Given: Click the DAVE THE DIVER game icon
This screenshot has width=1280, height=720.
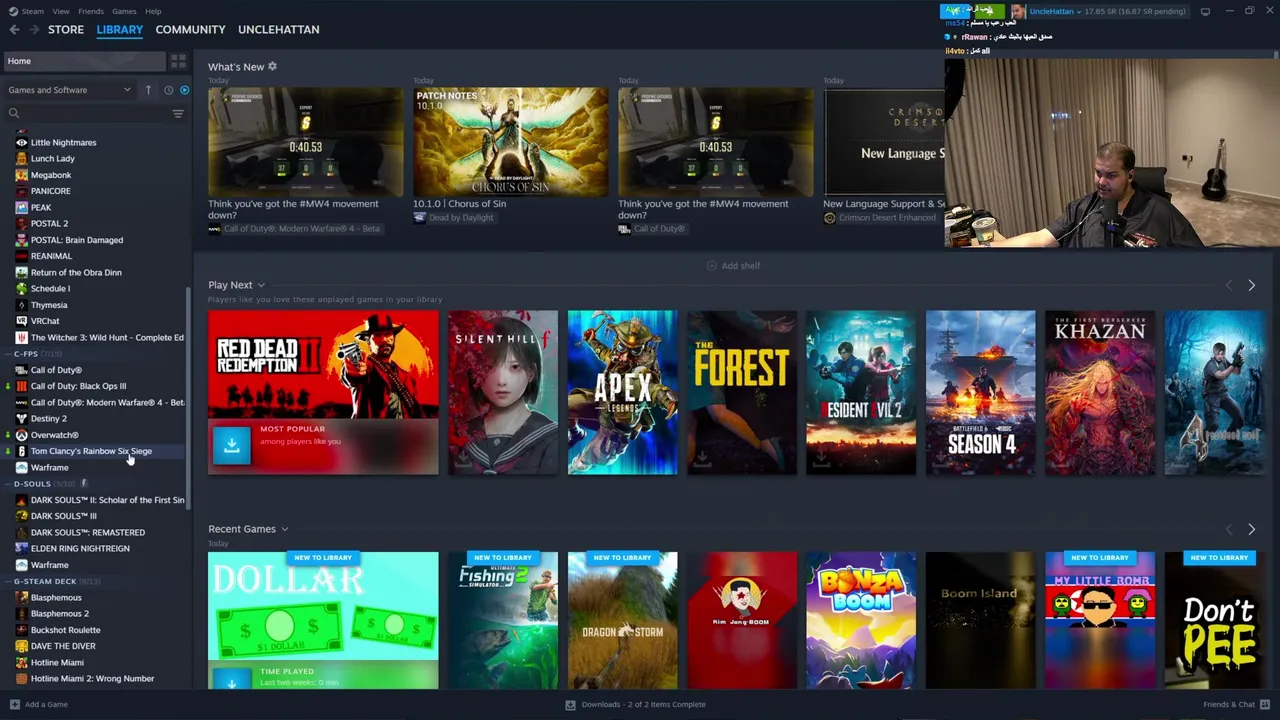Looking at the screenshot, I should point(21,646).
